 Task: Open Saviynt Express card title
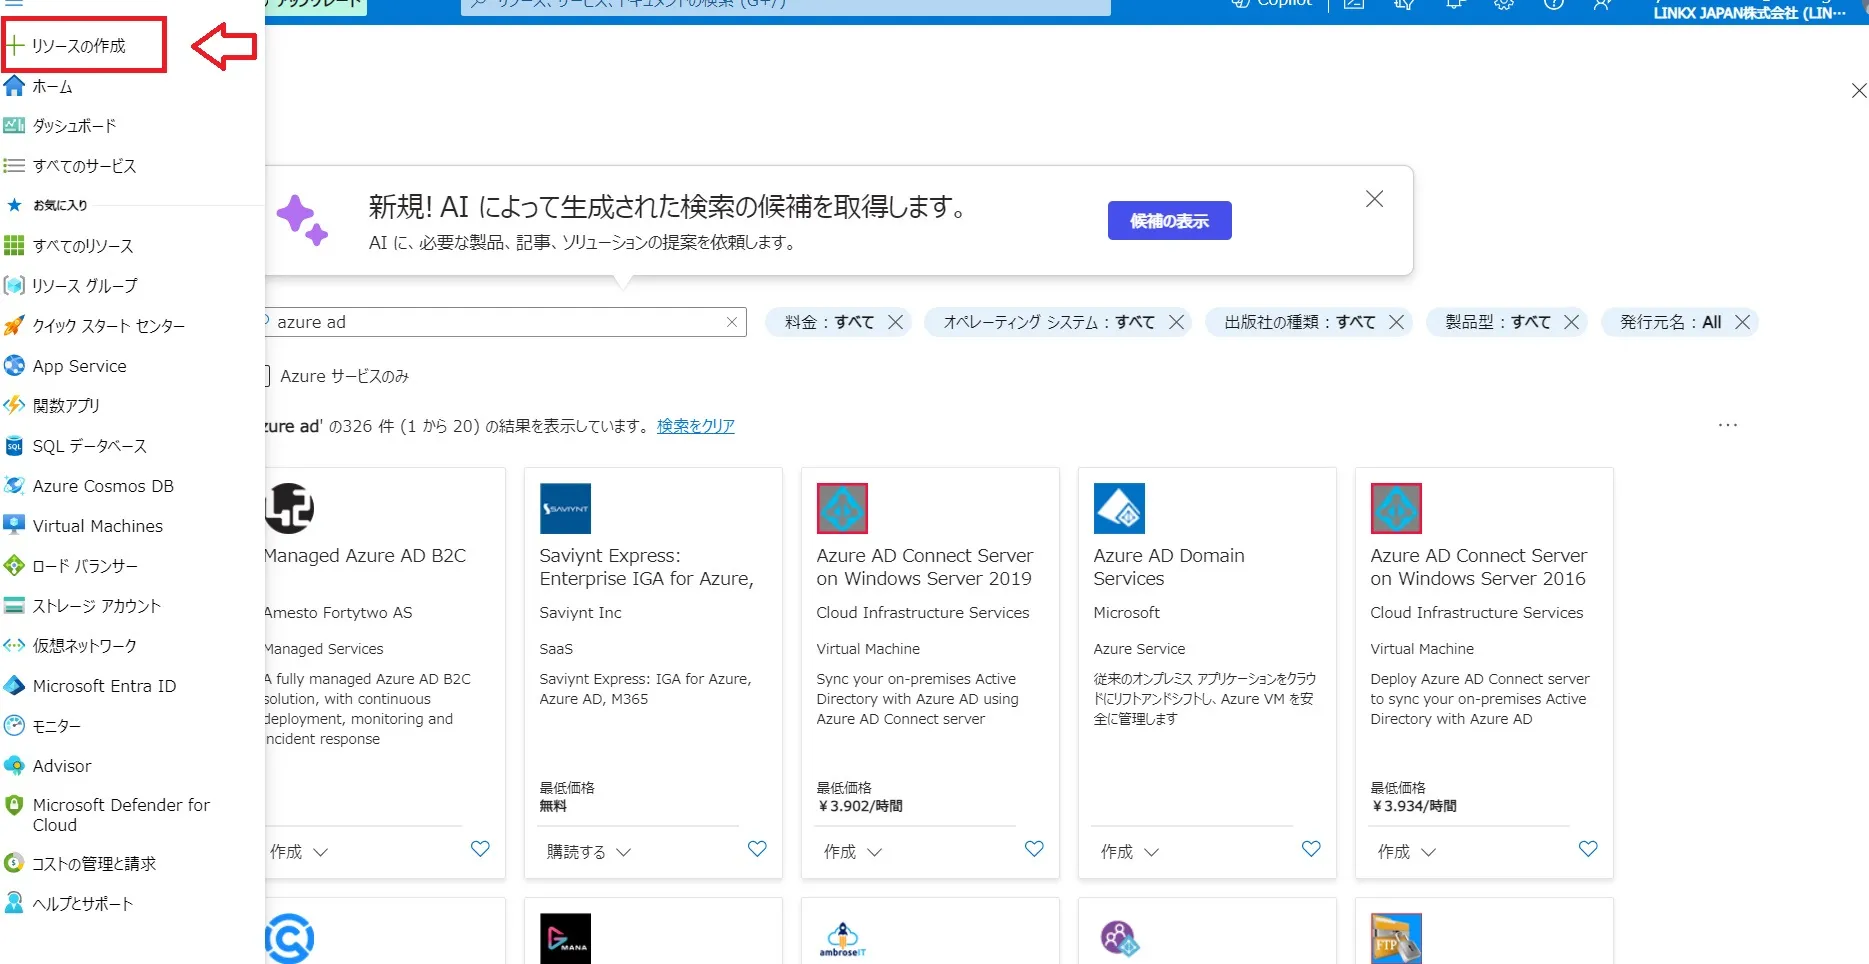point(646,567)
